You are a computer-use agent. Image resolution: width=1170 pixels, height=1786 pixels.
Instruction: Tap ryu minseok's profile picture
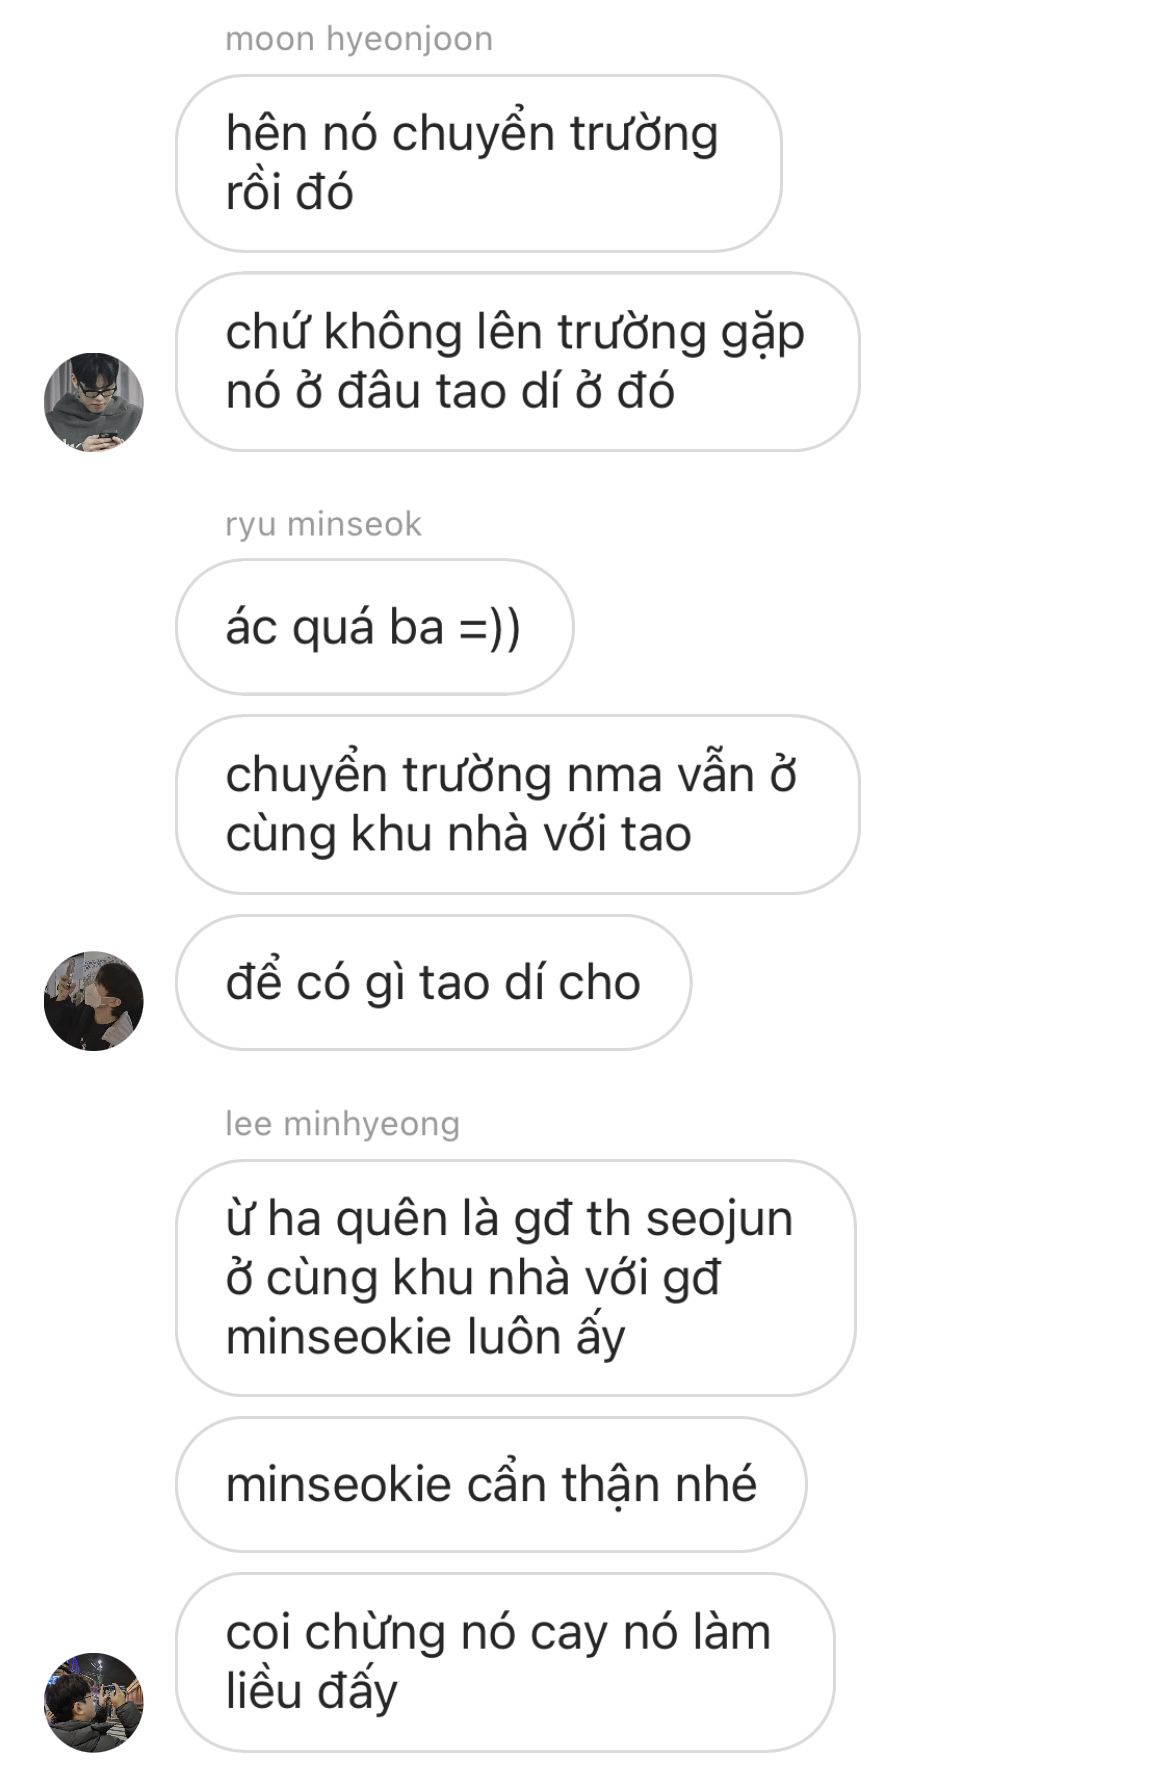[x=94, y=1001]
